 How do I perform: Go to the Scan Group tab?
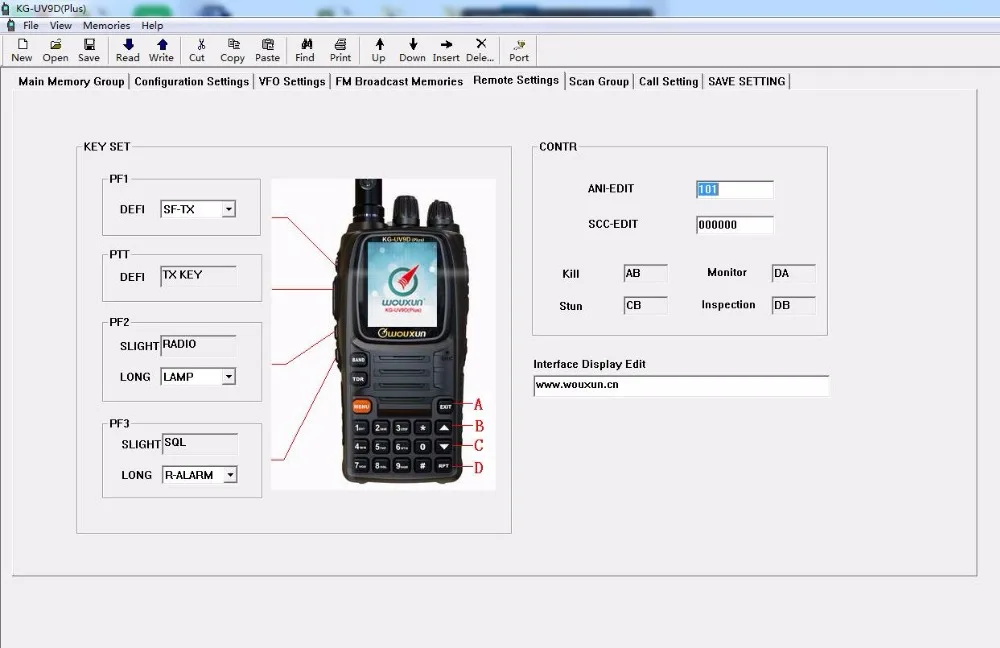pyautogui.click(x=599, y=82)
